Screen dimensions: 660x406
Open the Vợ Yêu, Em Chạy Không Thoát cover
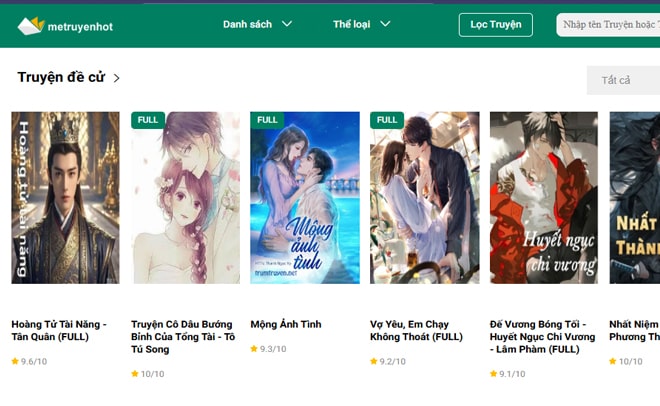pyautogui.click(x=424, y=197)
